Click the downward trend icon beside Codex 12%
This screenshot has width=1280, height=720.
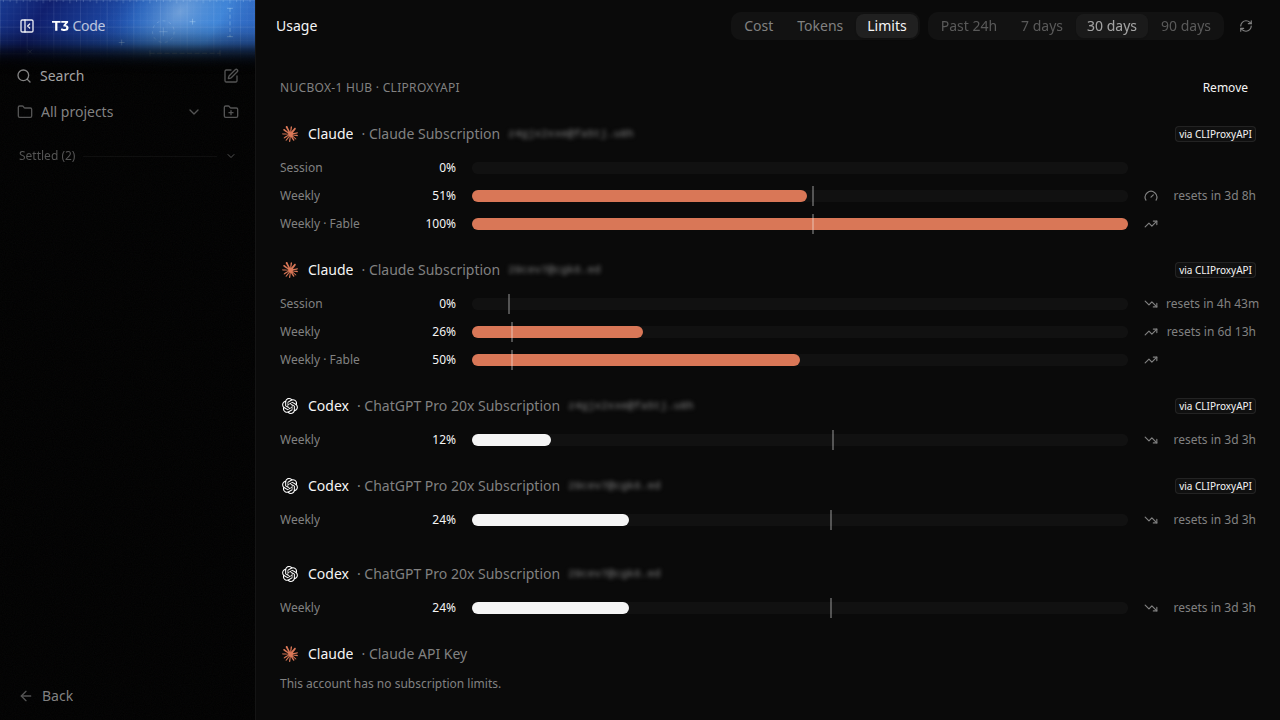pyautogui.click(x=1151, y=440)
